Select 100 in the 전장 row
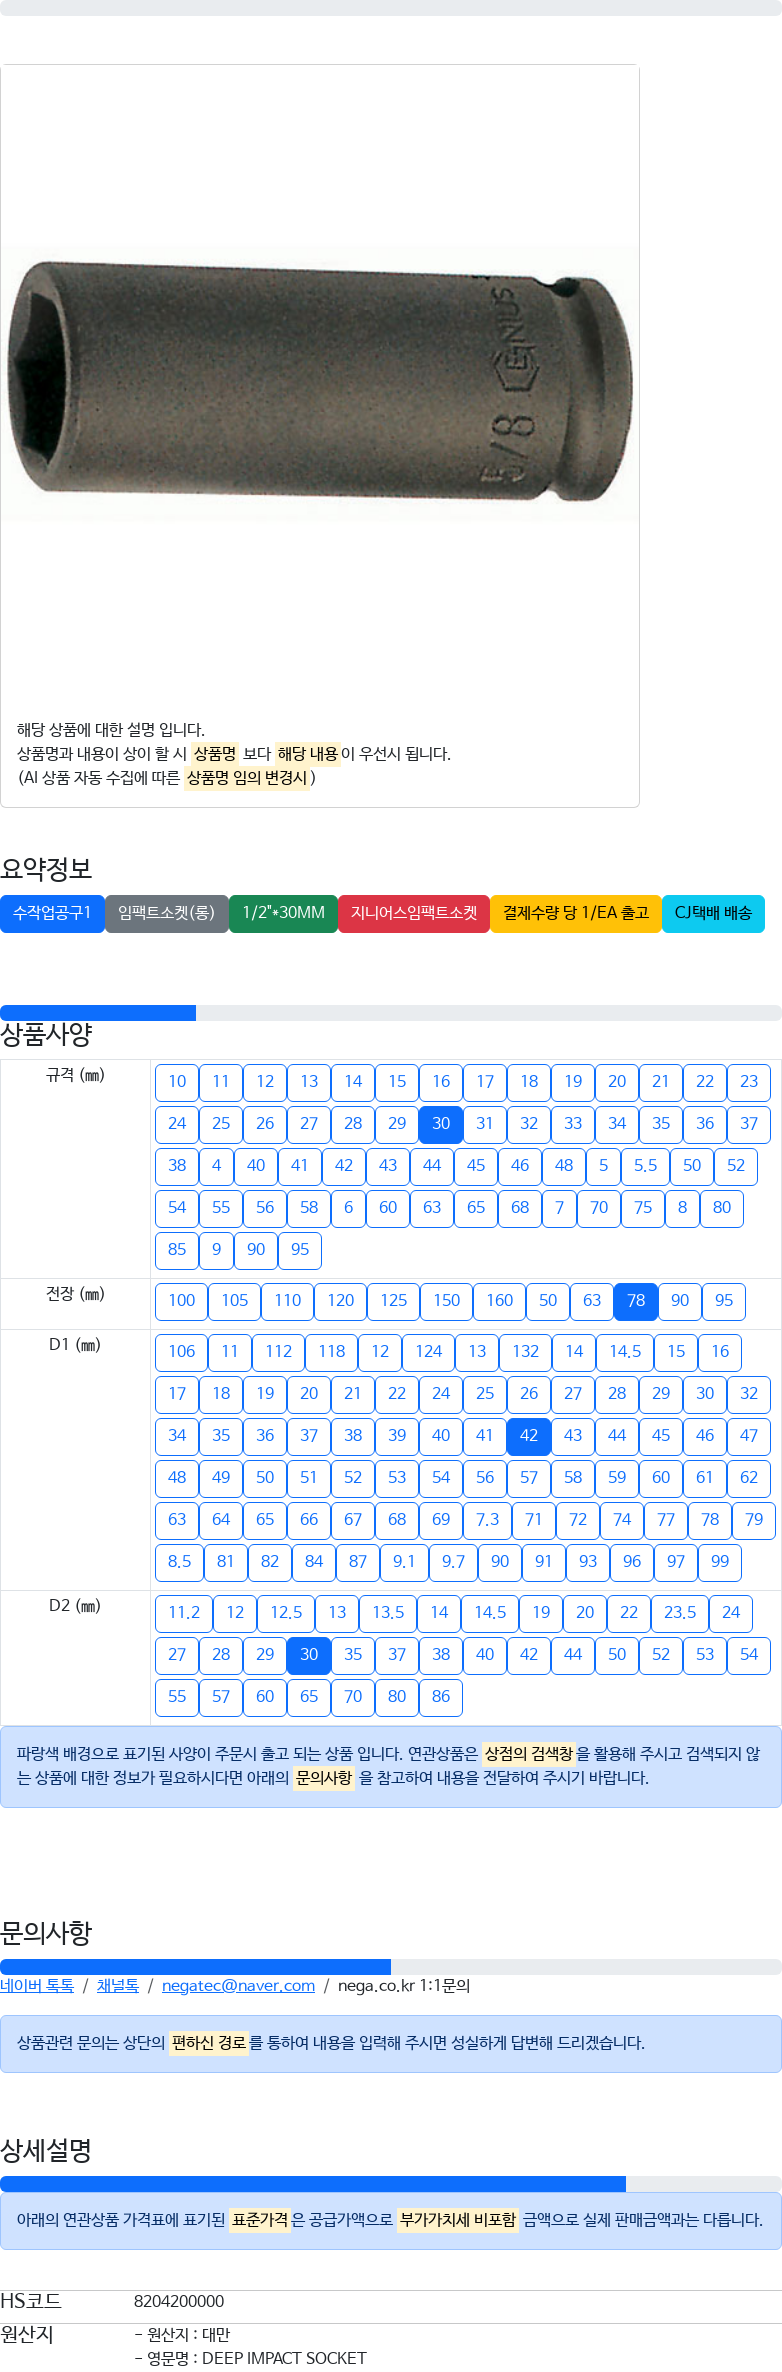This screenshot has height=2372, width=782. 182,1301
